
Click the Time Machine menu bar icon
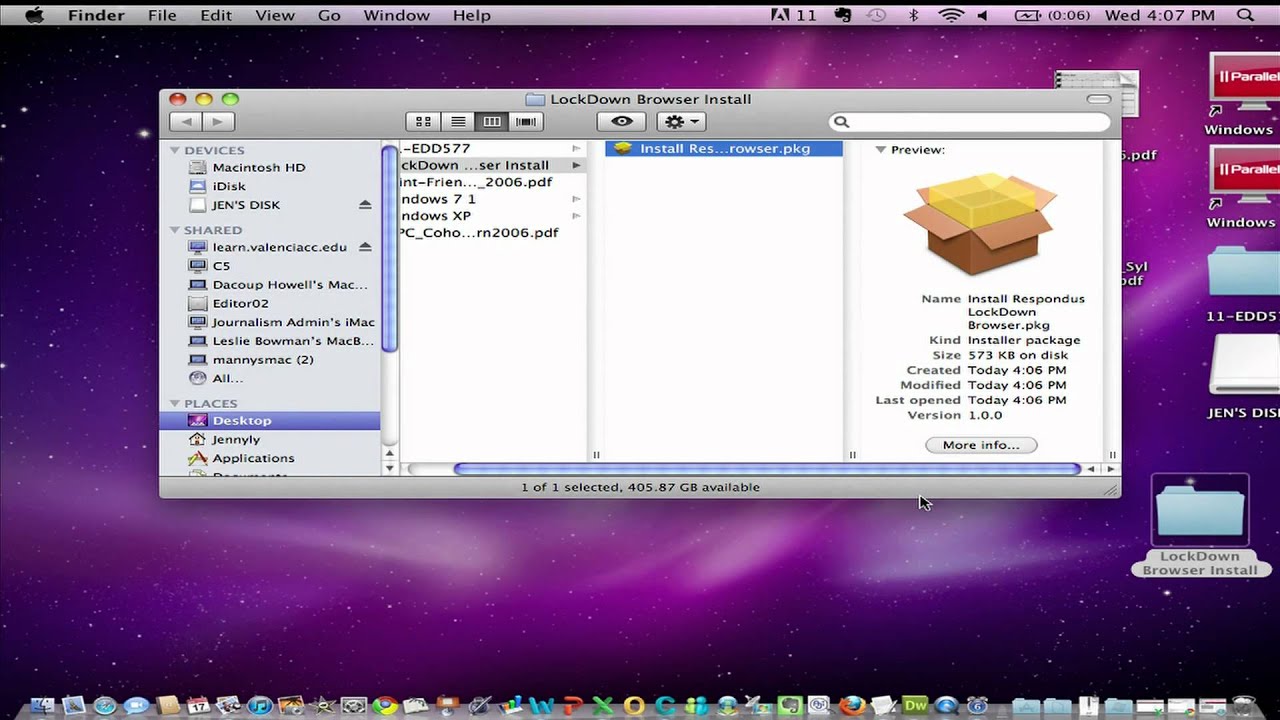pyautogui.click(x=876, y=15)
